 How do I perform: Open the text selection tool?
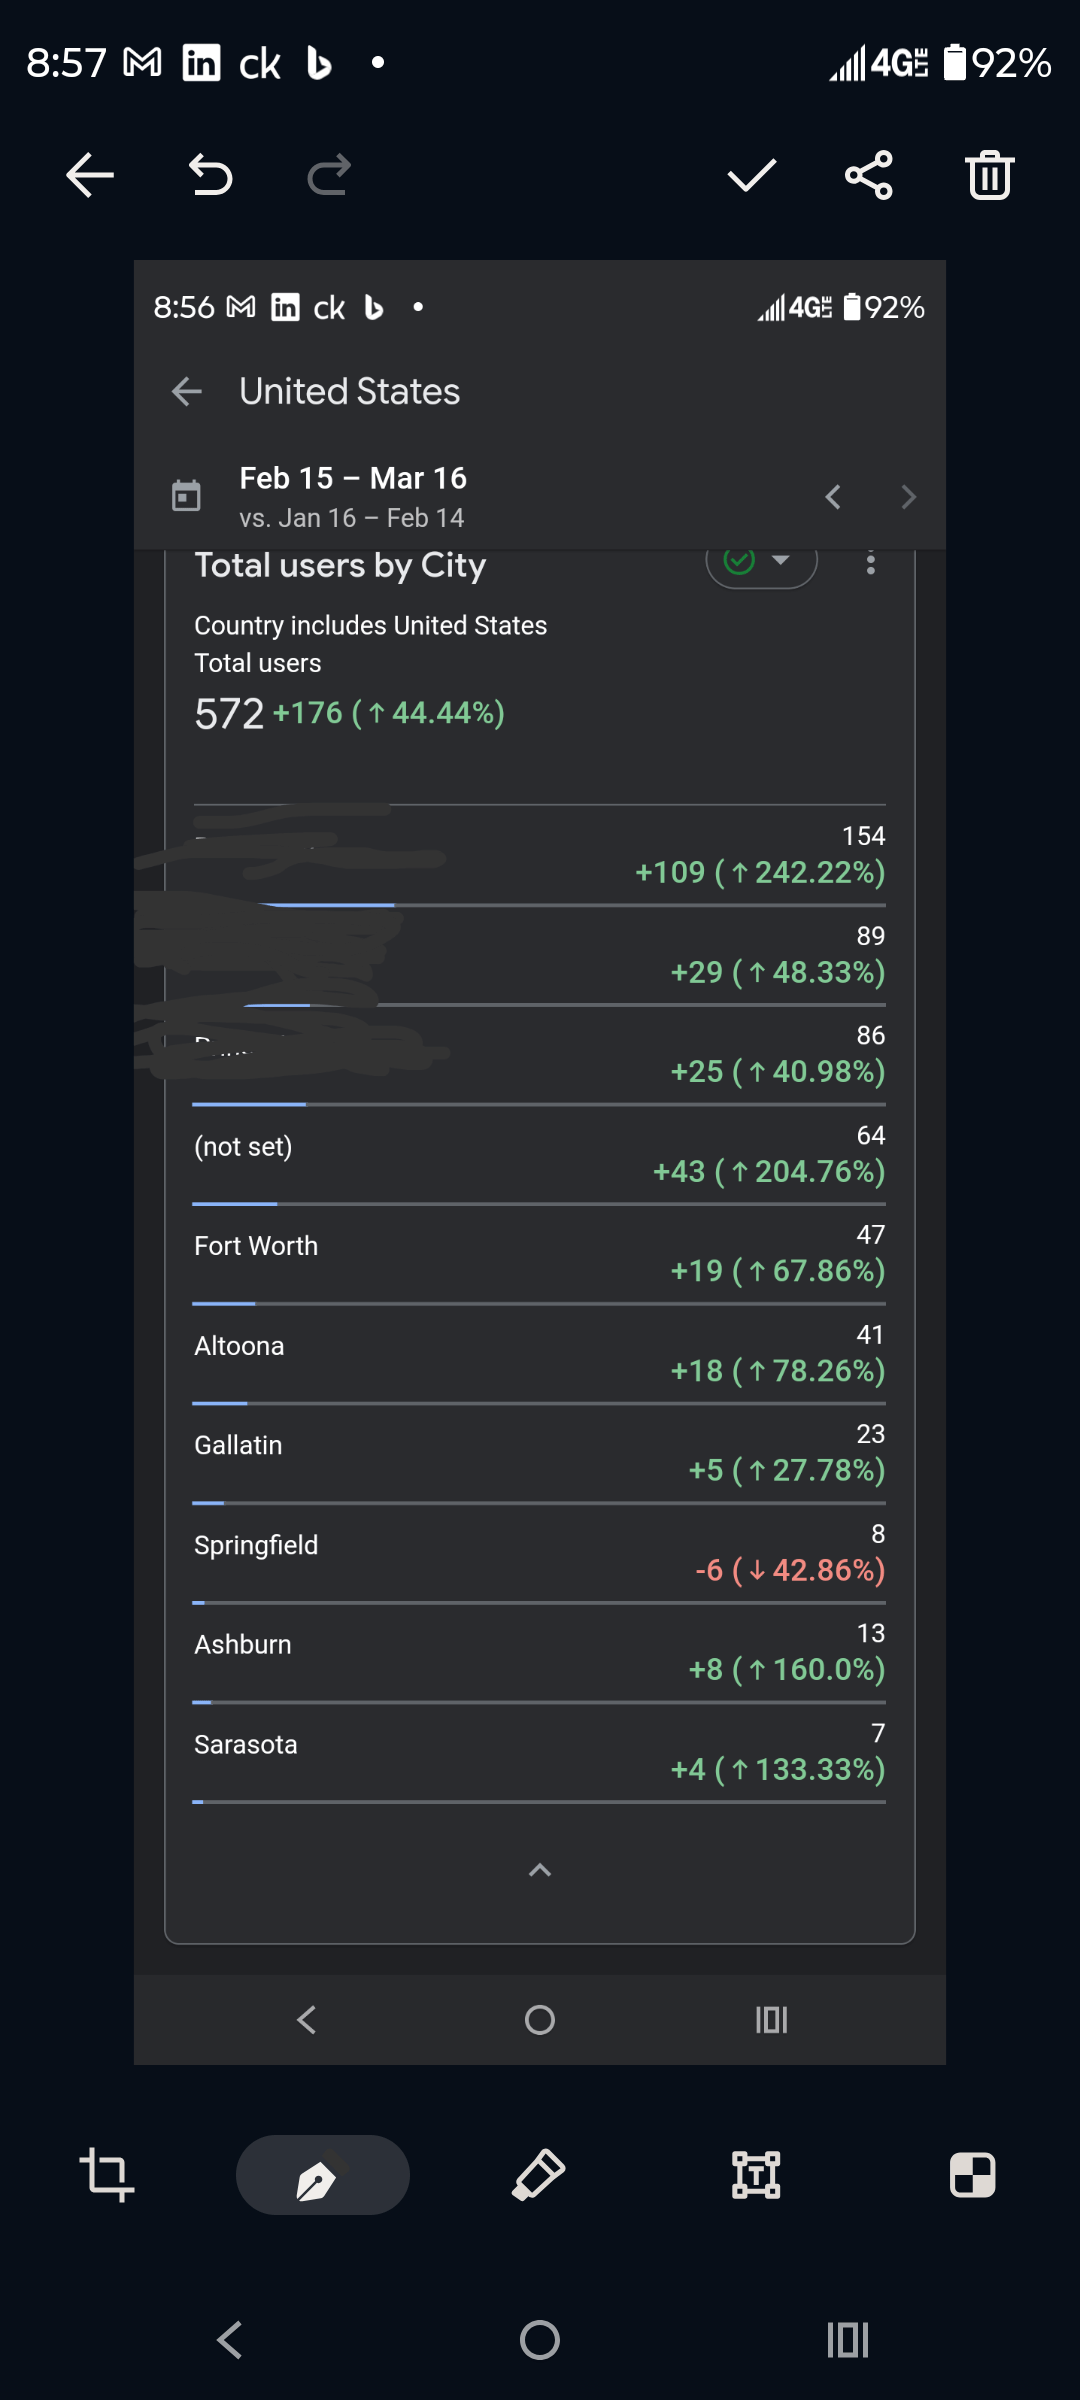[756, 2175]
